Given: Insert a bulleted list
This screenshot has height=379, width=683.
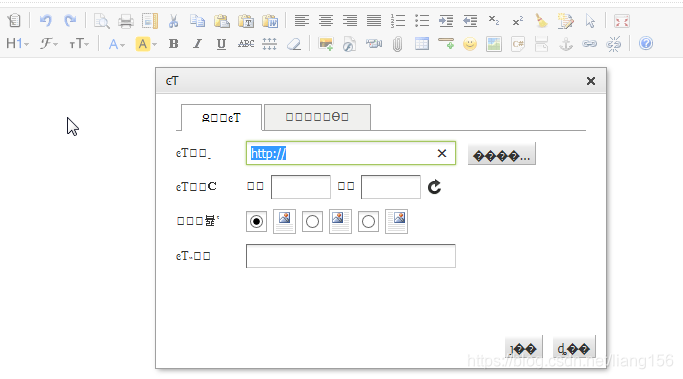Looking at the screenshot, I should [x=422, y=20].
